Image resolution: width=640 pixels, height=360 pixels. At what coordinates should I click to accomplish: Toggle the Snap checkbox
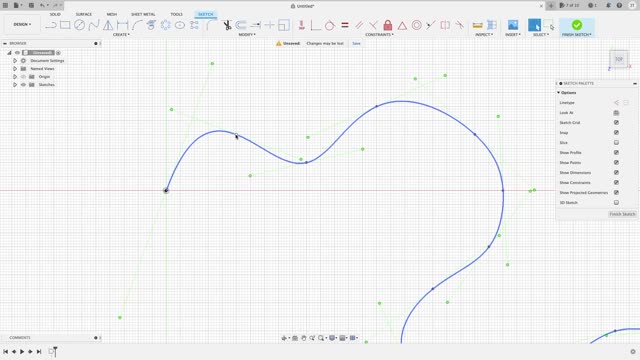tap(616, 133)
